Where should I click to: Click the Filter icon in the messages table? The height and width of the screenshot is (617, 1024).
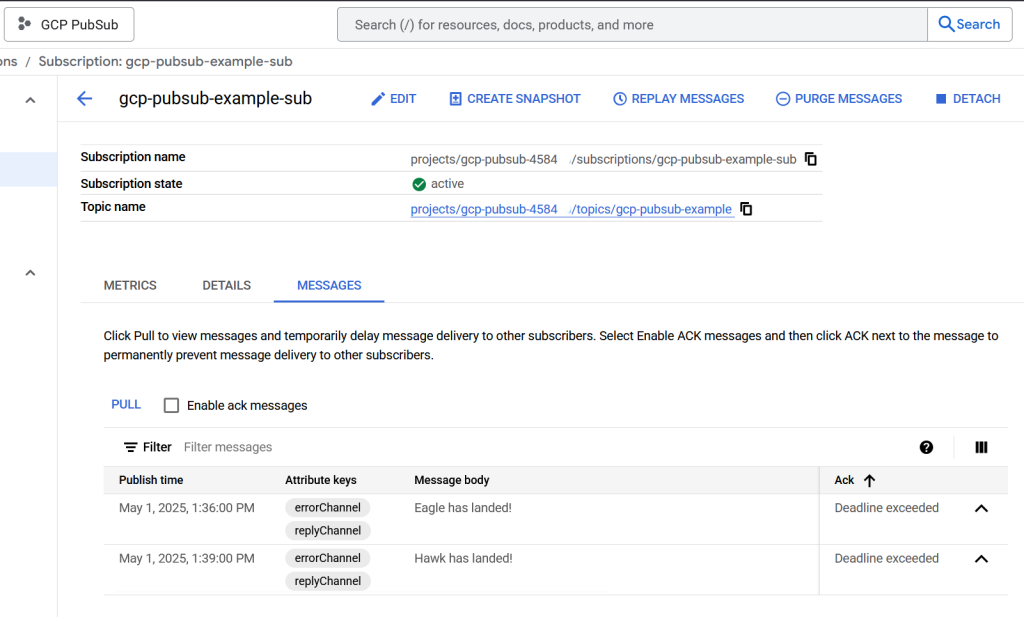pyautogui.click(x=131, y=447)
